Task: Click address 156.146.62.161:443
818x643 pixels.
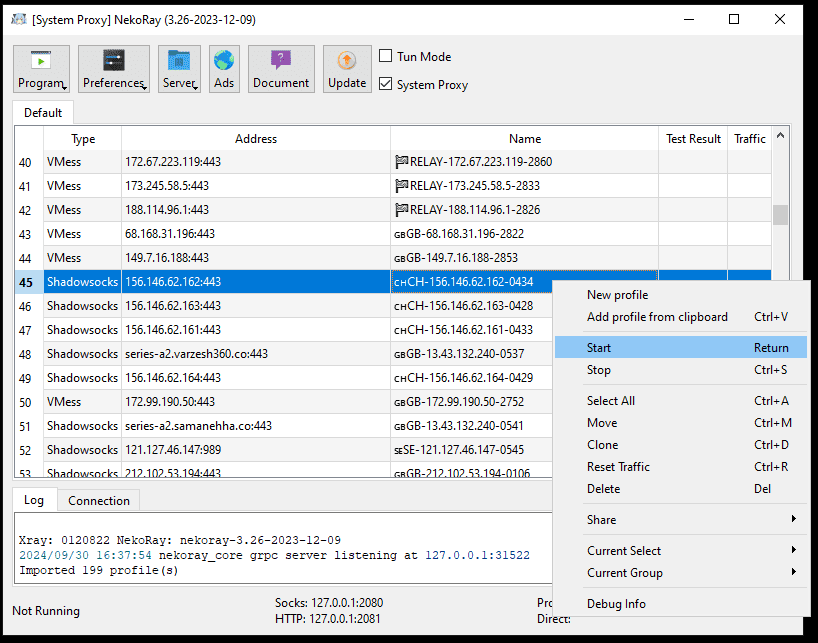Action: 173,330
